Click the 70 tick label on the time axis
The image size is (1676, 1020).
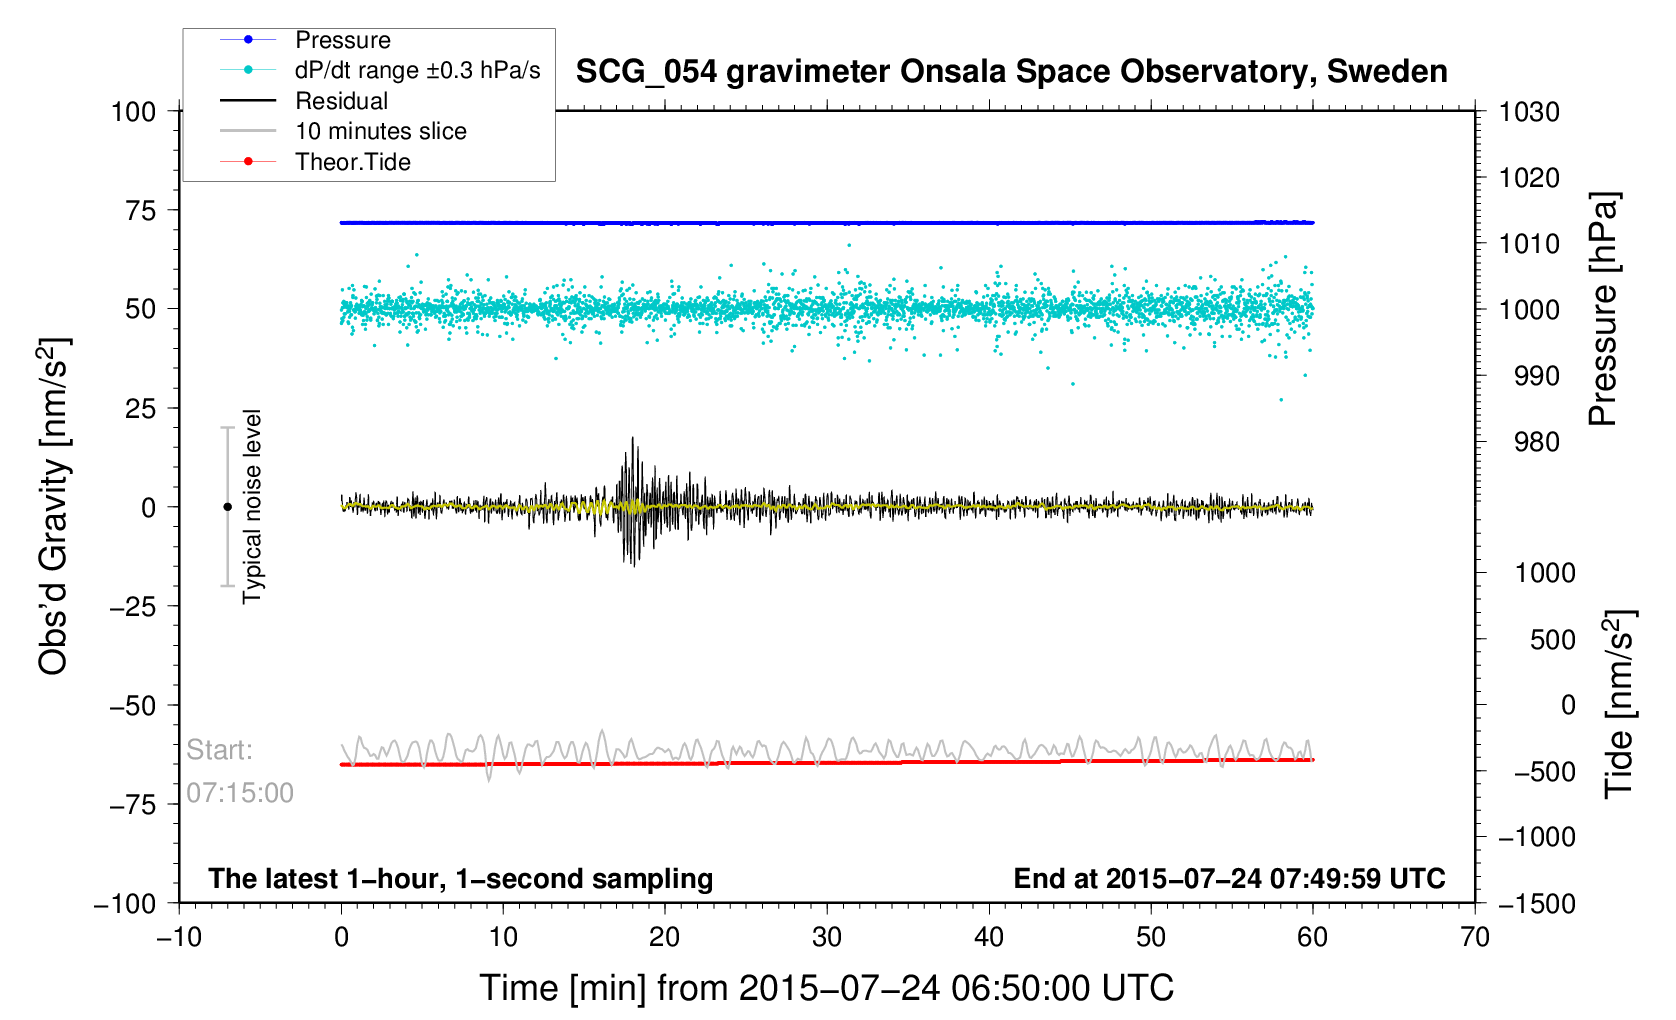1474,937
